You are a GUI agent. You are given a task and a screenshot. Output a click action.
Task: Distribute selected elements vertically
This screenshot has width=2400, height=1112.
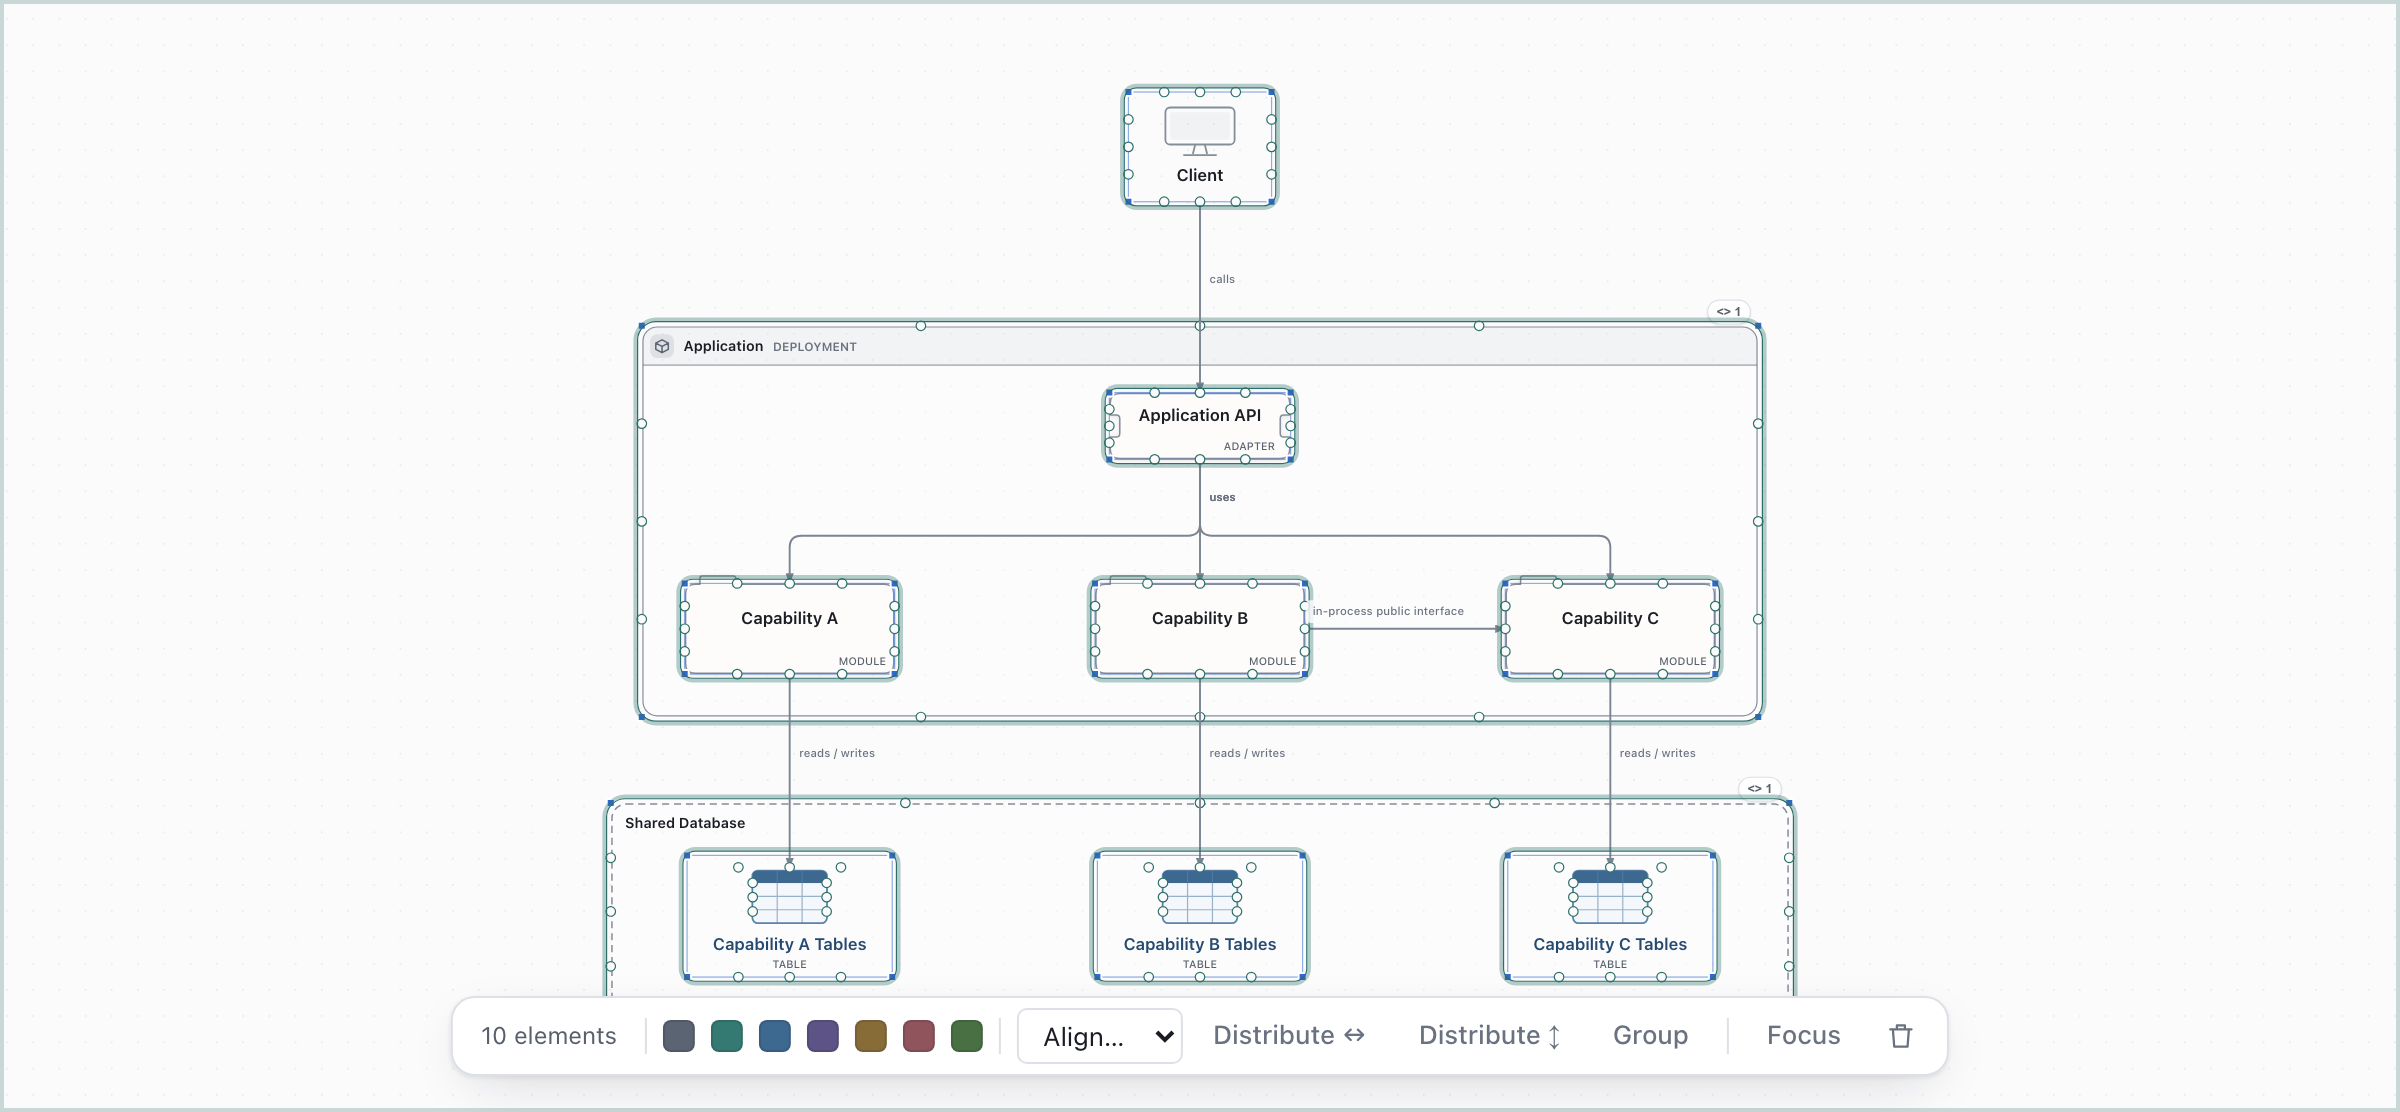click(1489, 1036)
